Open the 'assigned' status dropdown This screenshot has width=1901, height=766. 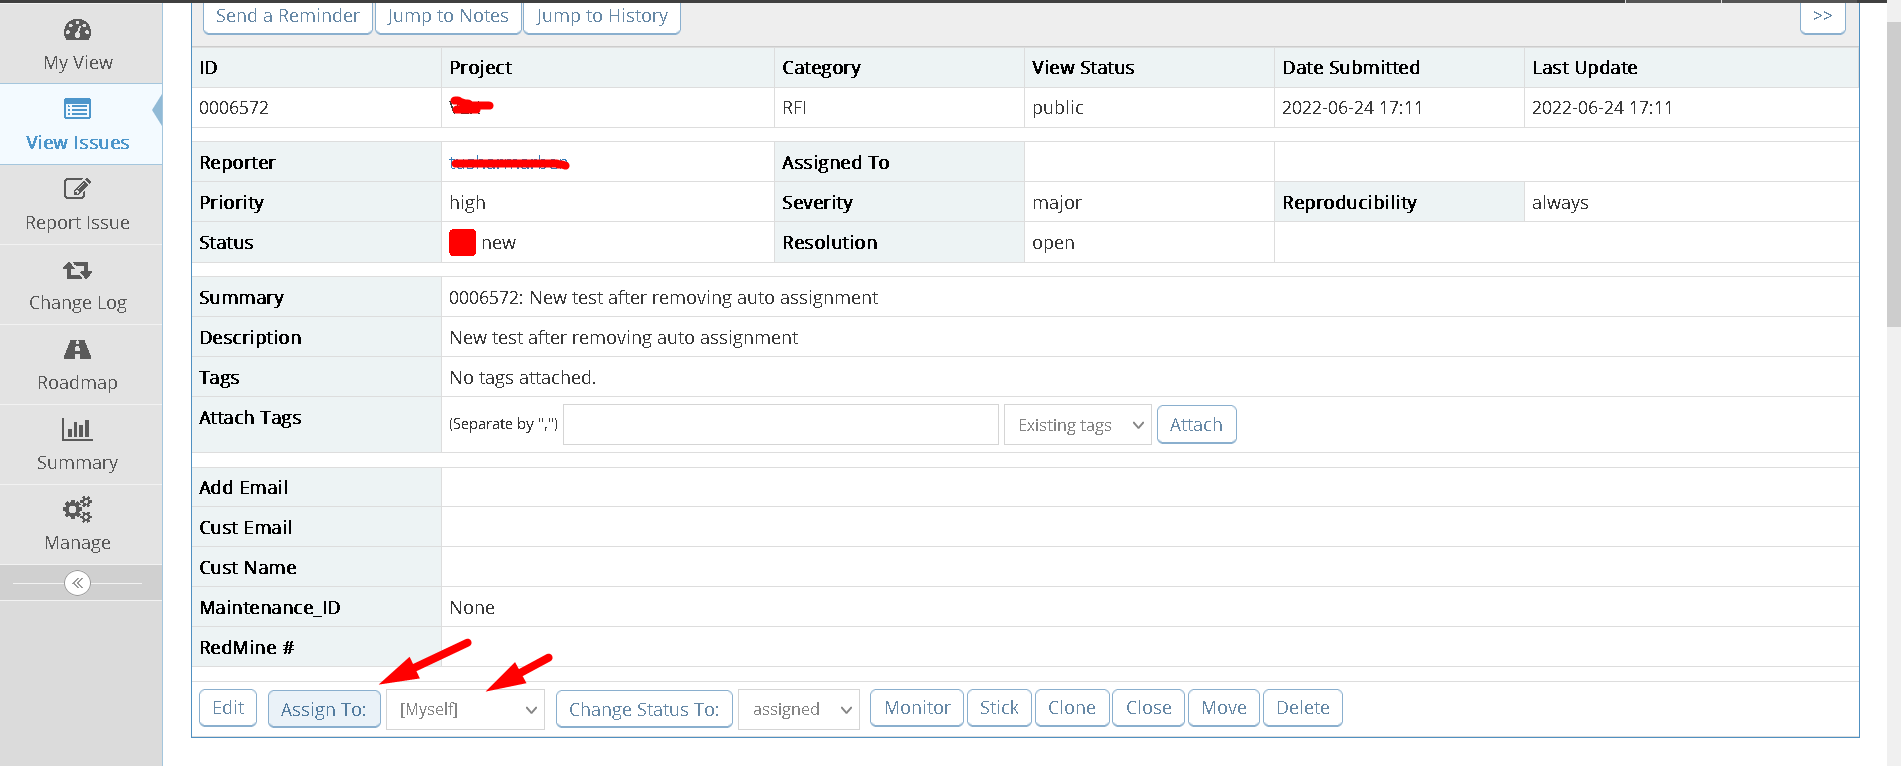click(x=798, y=709)
